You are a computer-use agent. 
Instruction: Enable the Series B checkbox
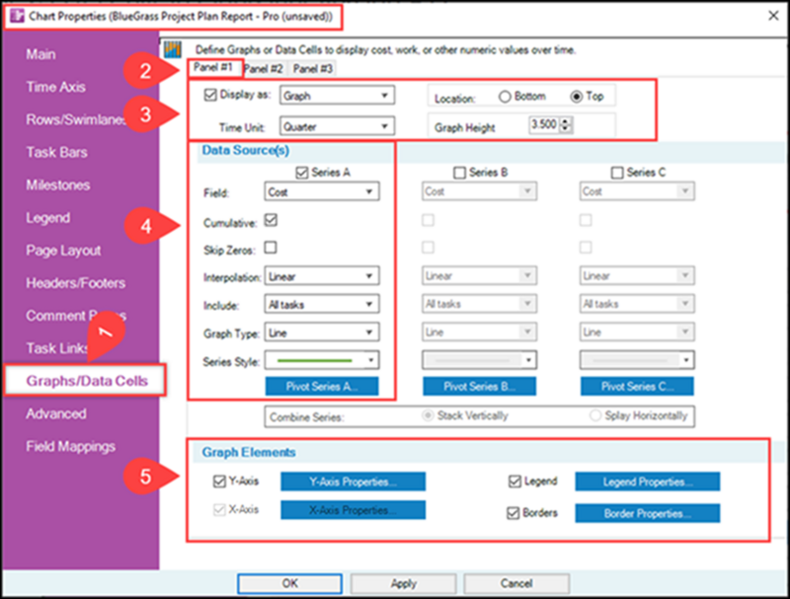(459, 173)
